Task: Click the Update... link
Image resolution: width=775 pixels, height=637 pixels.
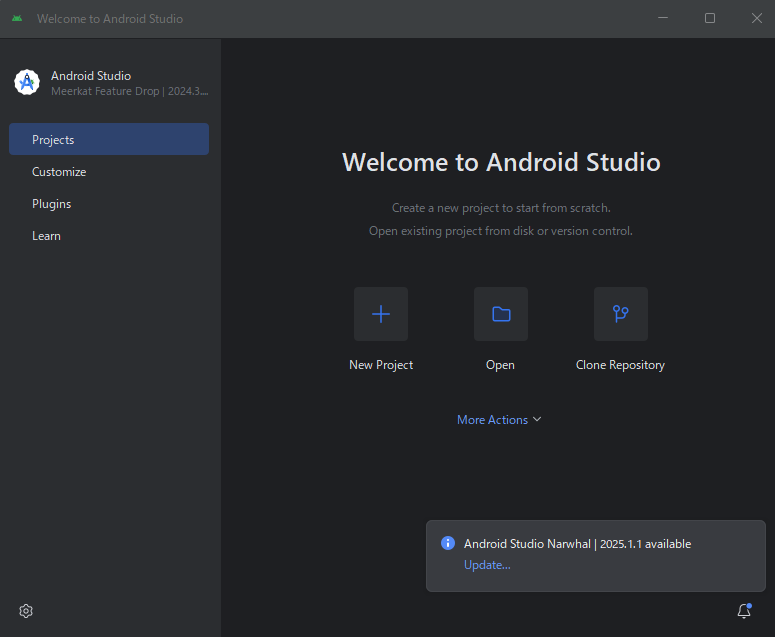Action: point(487,565)
